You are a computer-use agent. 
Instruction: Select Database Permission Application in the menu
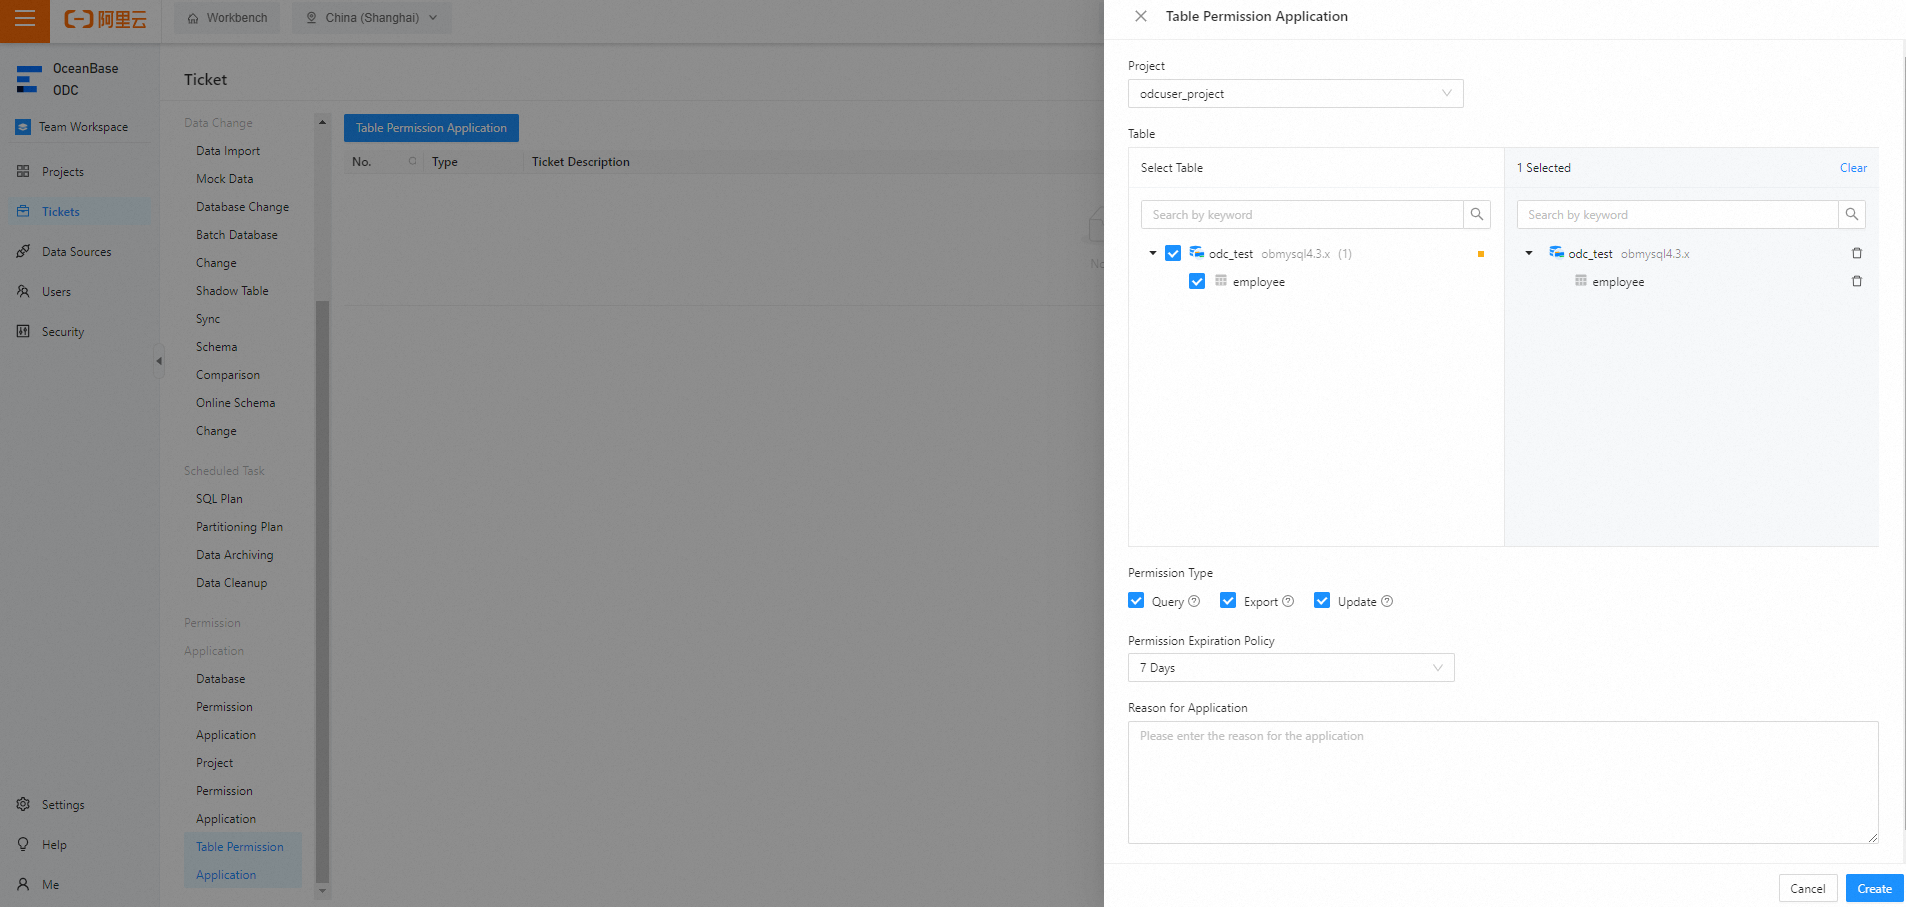tap(226, 707)
